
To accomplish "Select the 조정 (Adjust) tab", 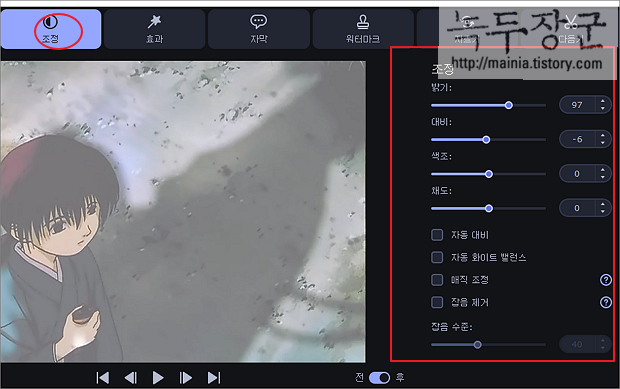I will [51, 29].
